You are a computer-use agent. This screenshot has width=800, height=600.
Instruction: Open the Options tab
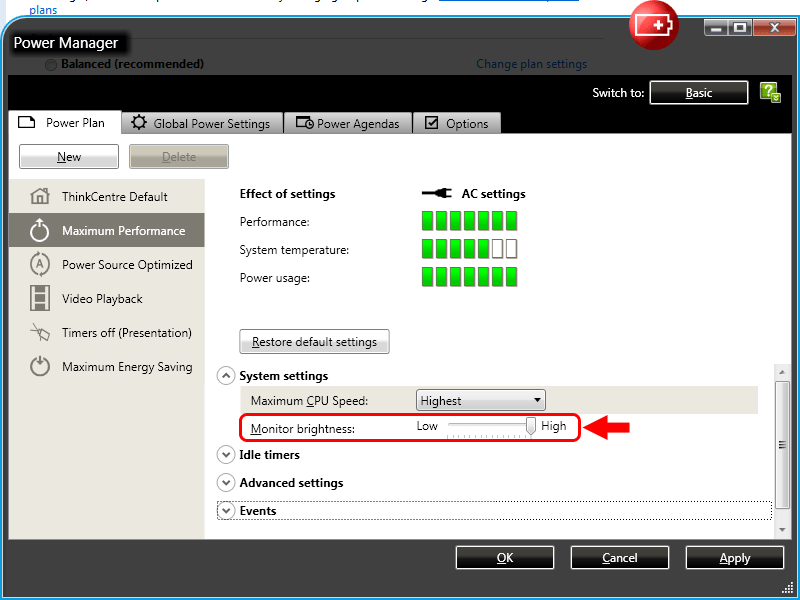pos(457,123)
